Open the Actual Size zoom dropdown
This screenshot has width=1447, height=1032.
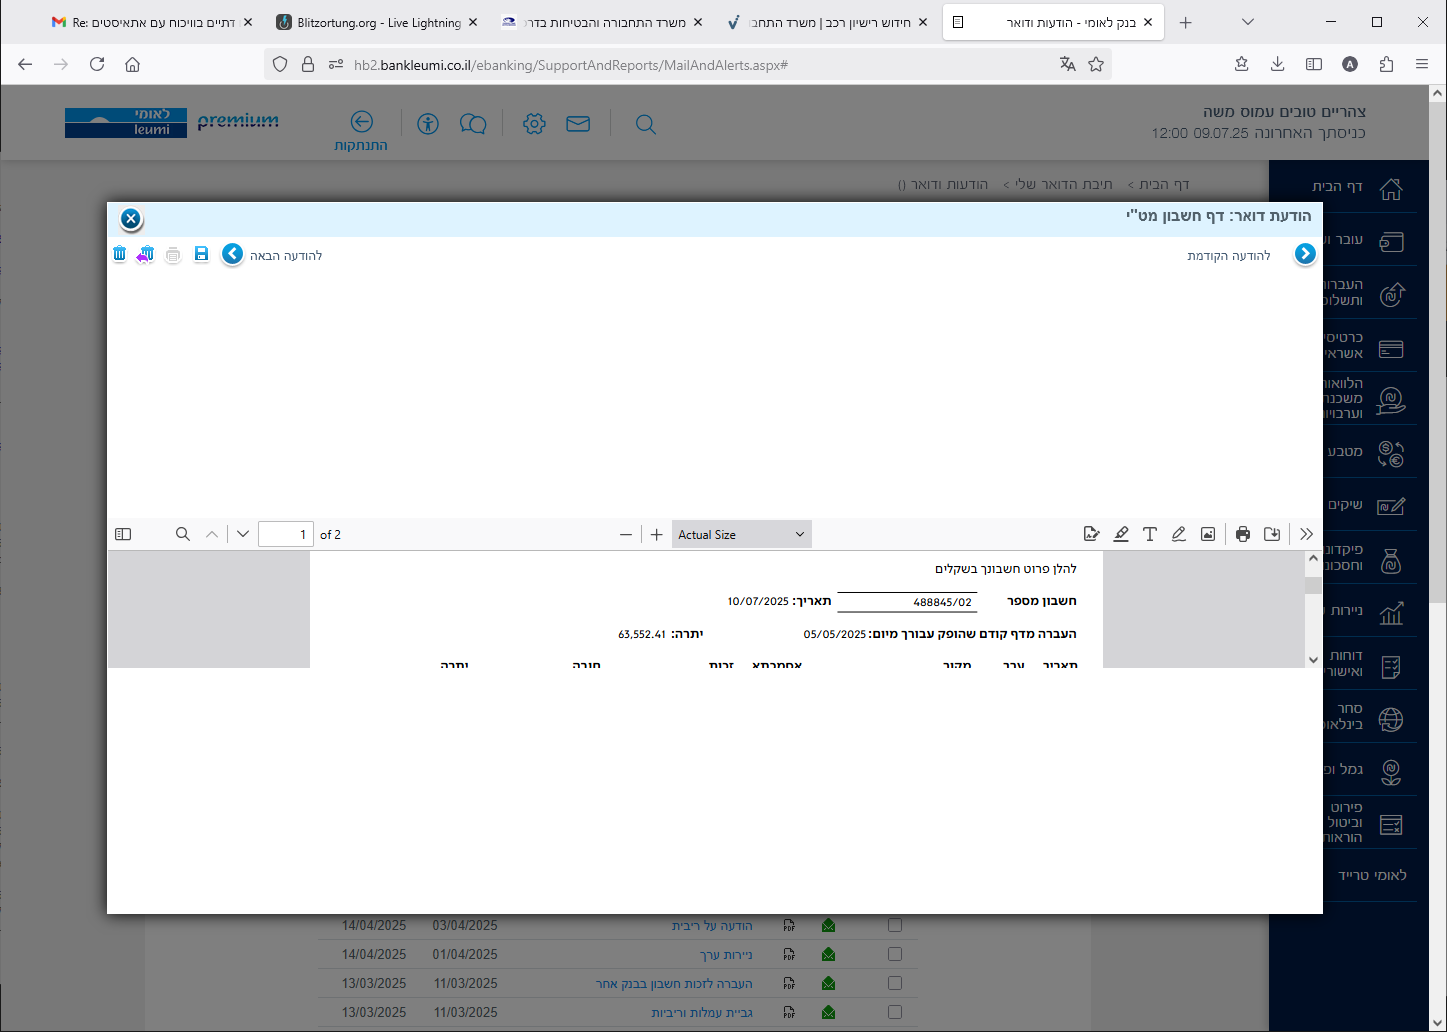click(741, 534)
